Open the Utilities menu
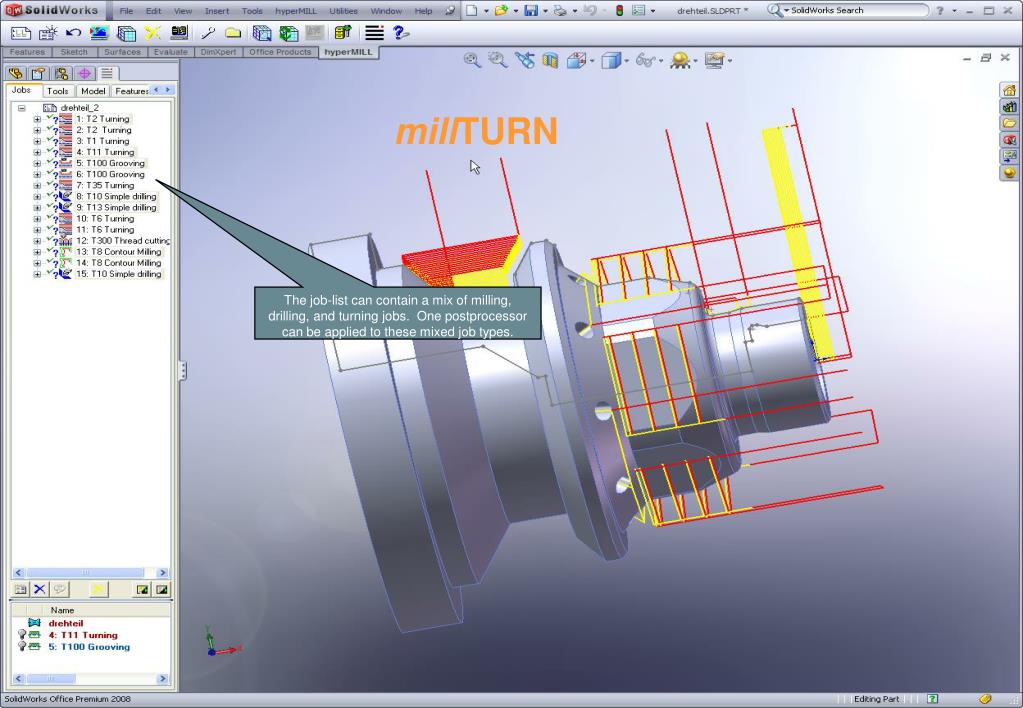The height and width of the screenshot is (708, 1023). click(343, 11)
